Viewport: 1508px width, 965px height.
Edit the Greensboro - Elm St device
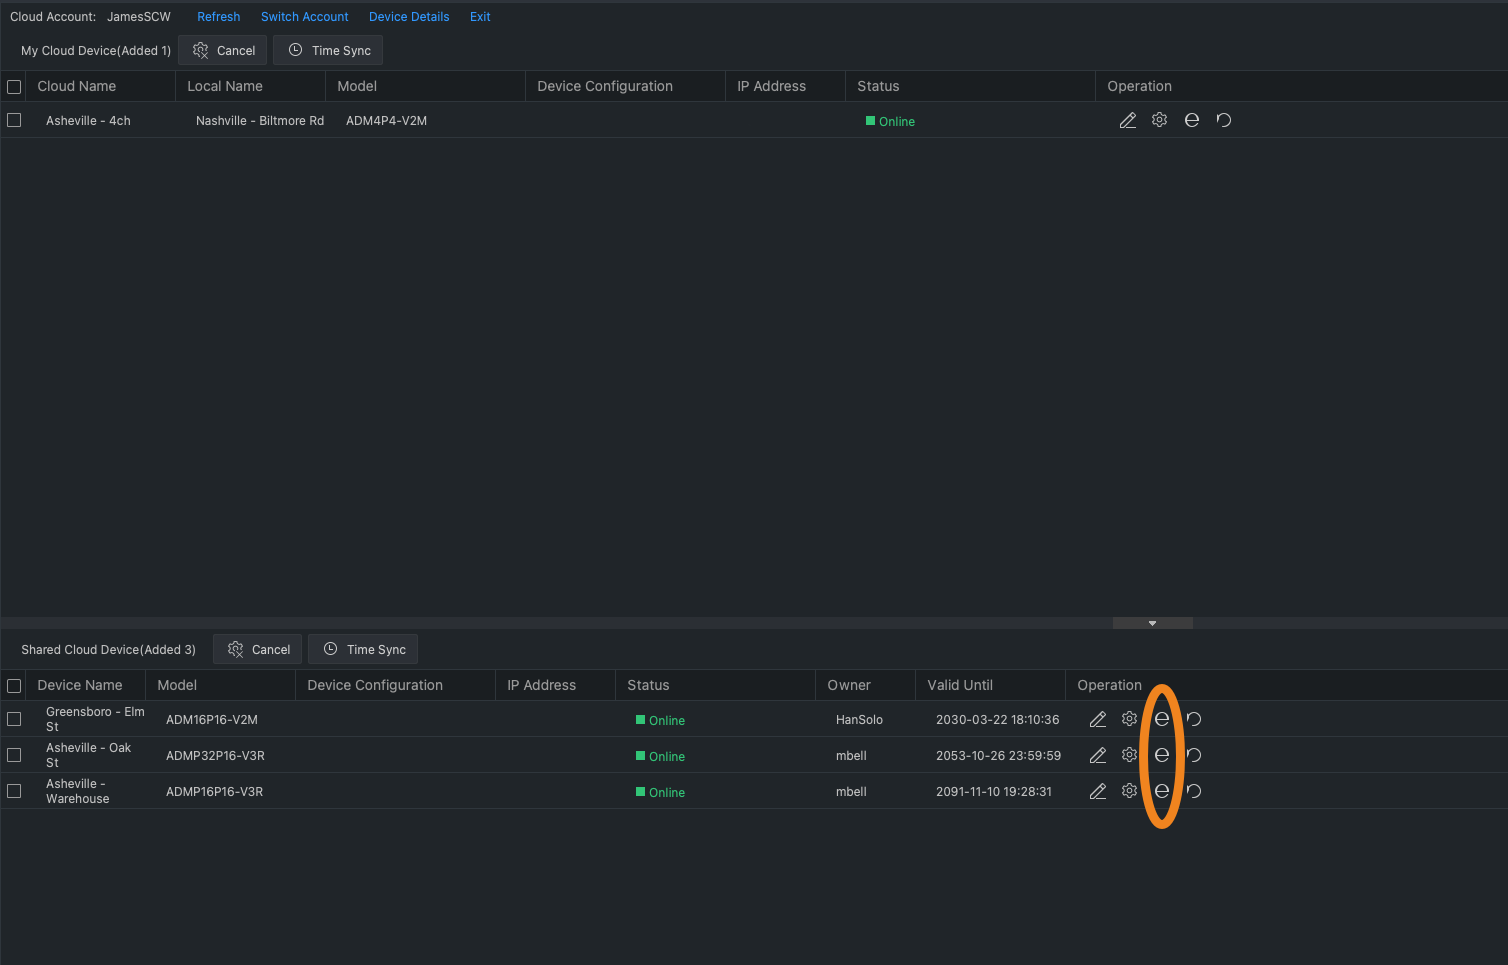(1097, 719)
